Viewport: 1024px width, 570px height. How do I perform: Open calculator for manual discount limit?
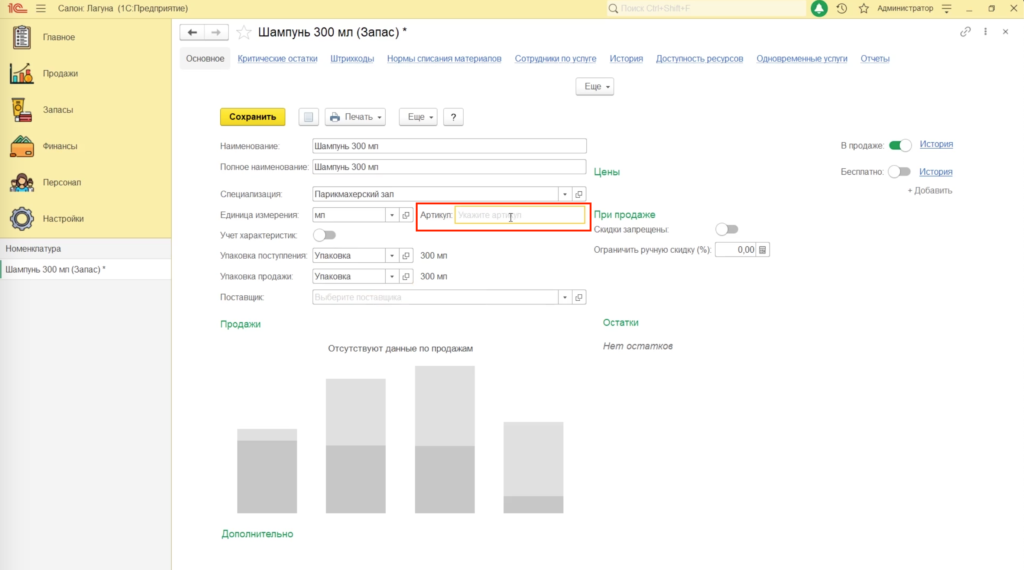[762, 249]
